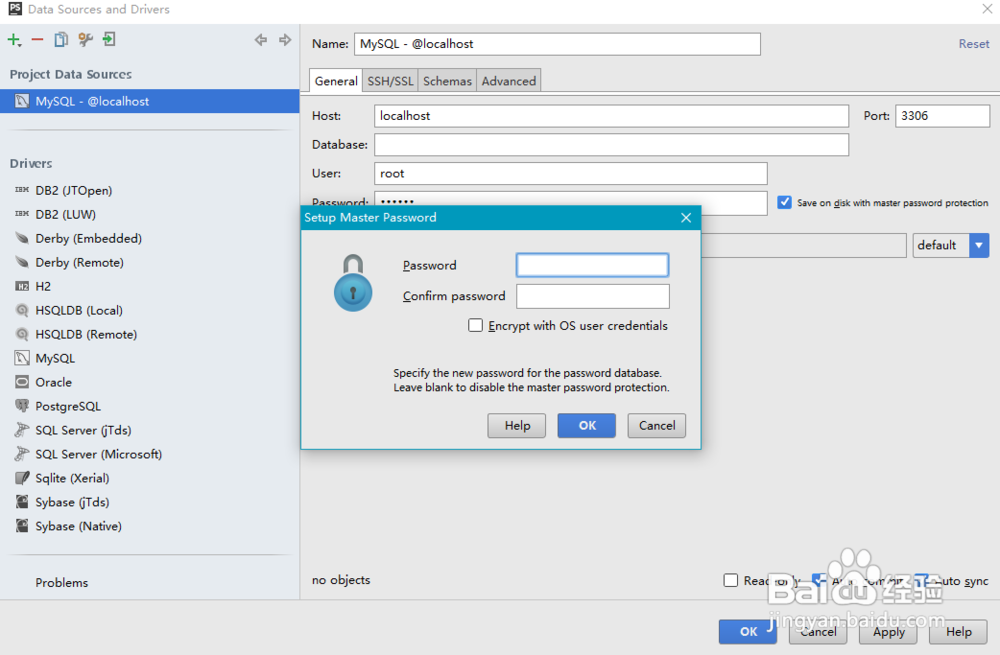Select SQL Server (jTds) driver
This screenshot has height=655, width=1000.
tap(83, 430)
